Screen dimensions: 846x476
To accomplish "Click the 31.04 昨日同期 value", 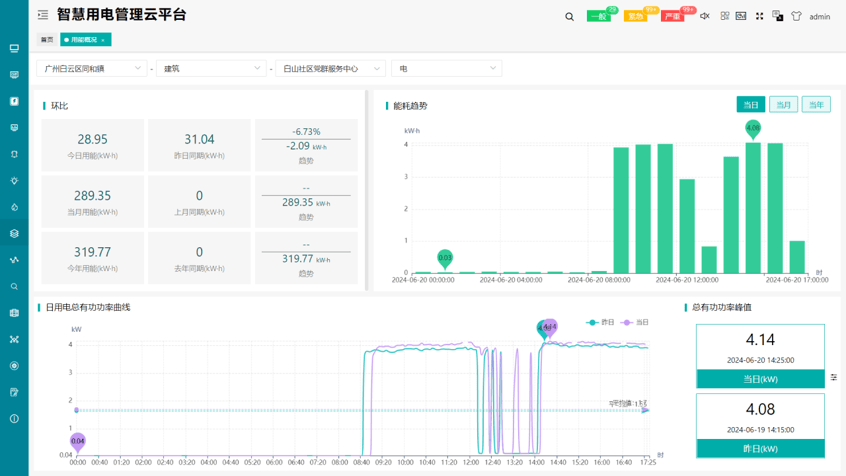I will click(199, 139).
